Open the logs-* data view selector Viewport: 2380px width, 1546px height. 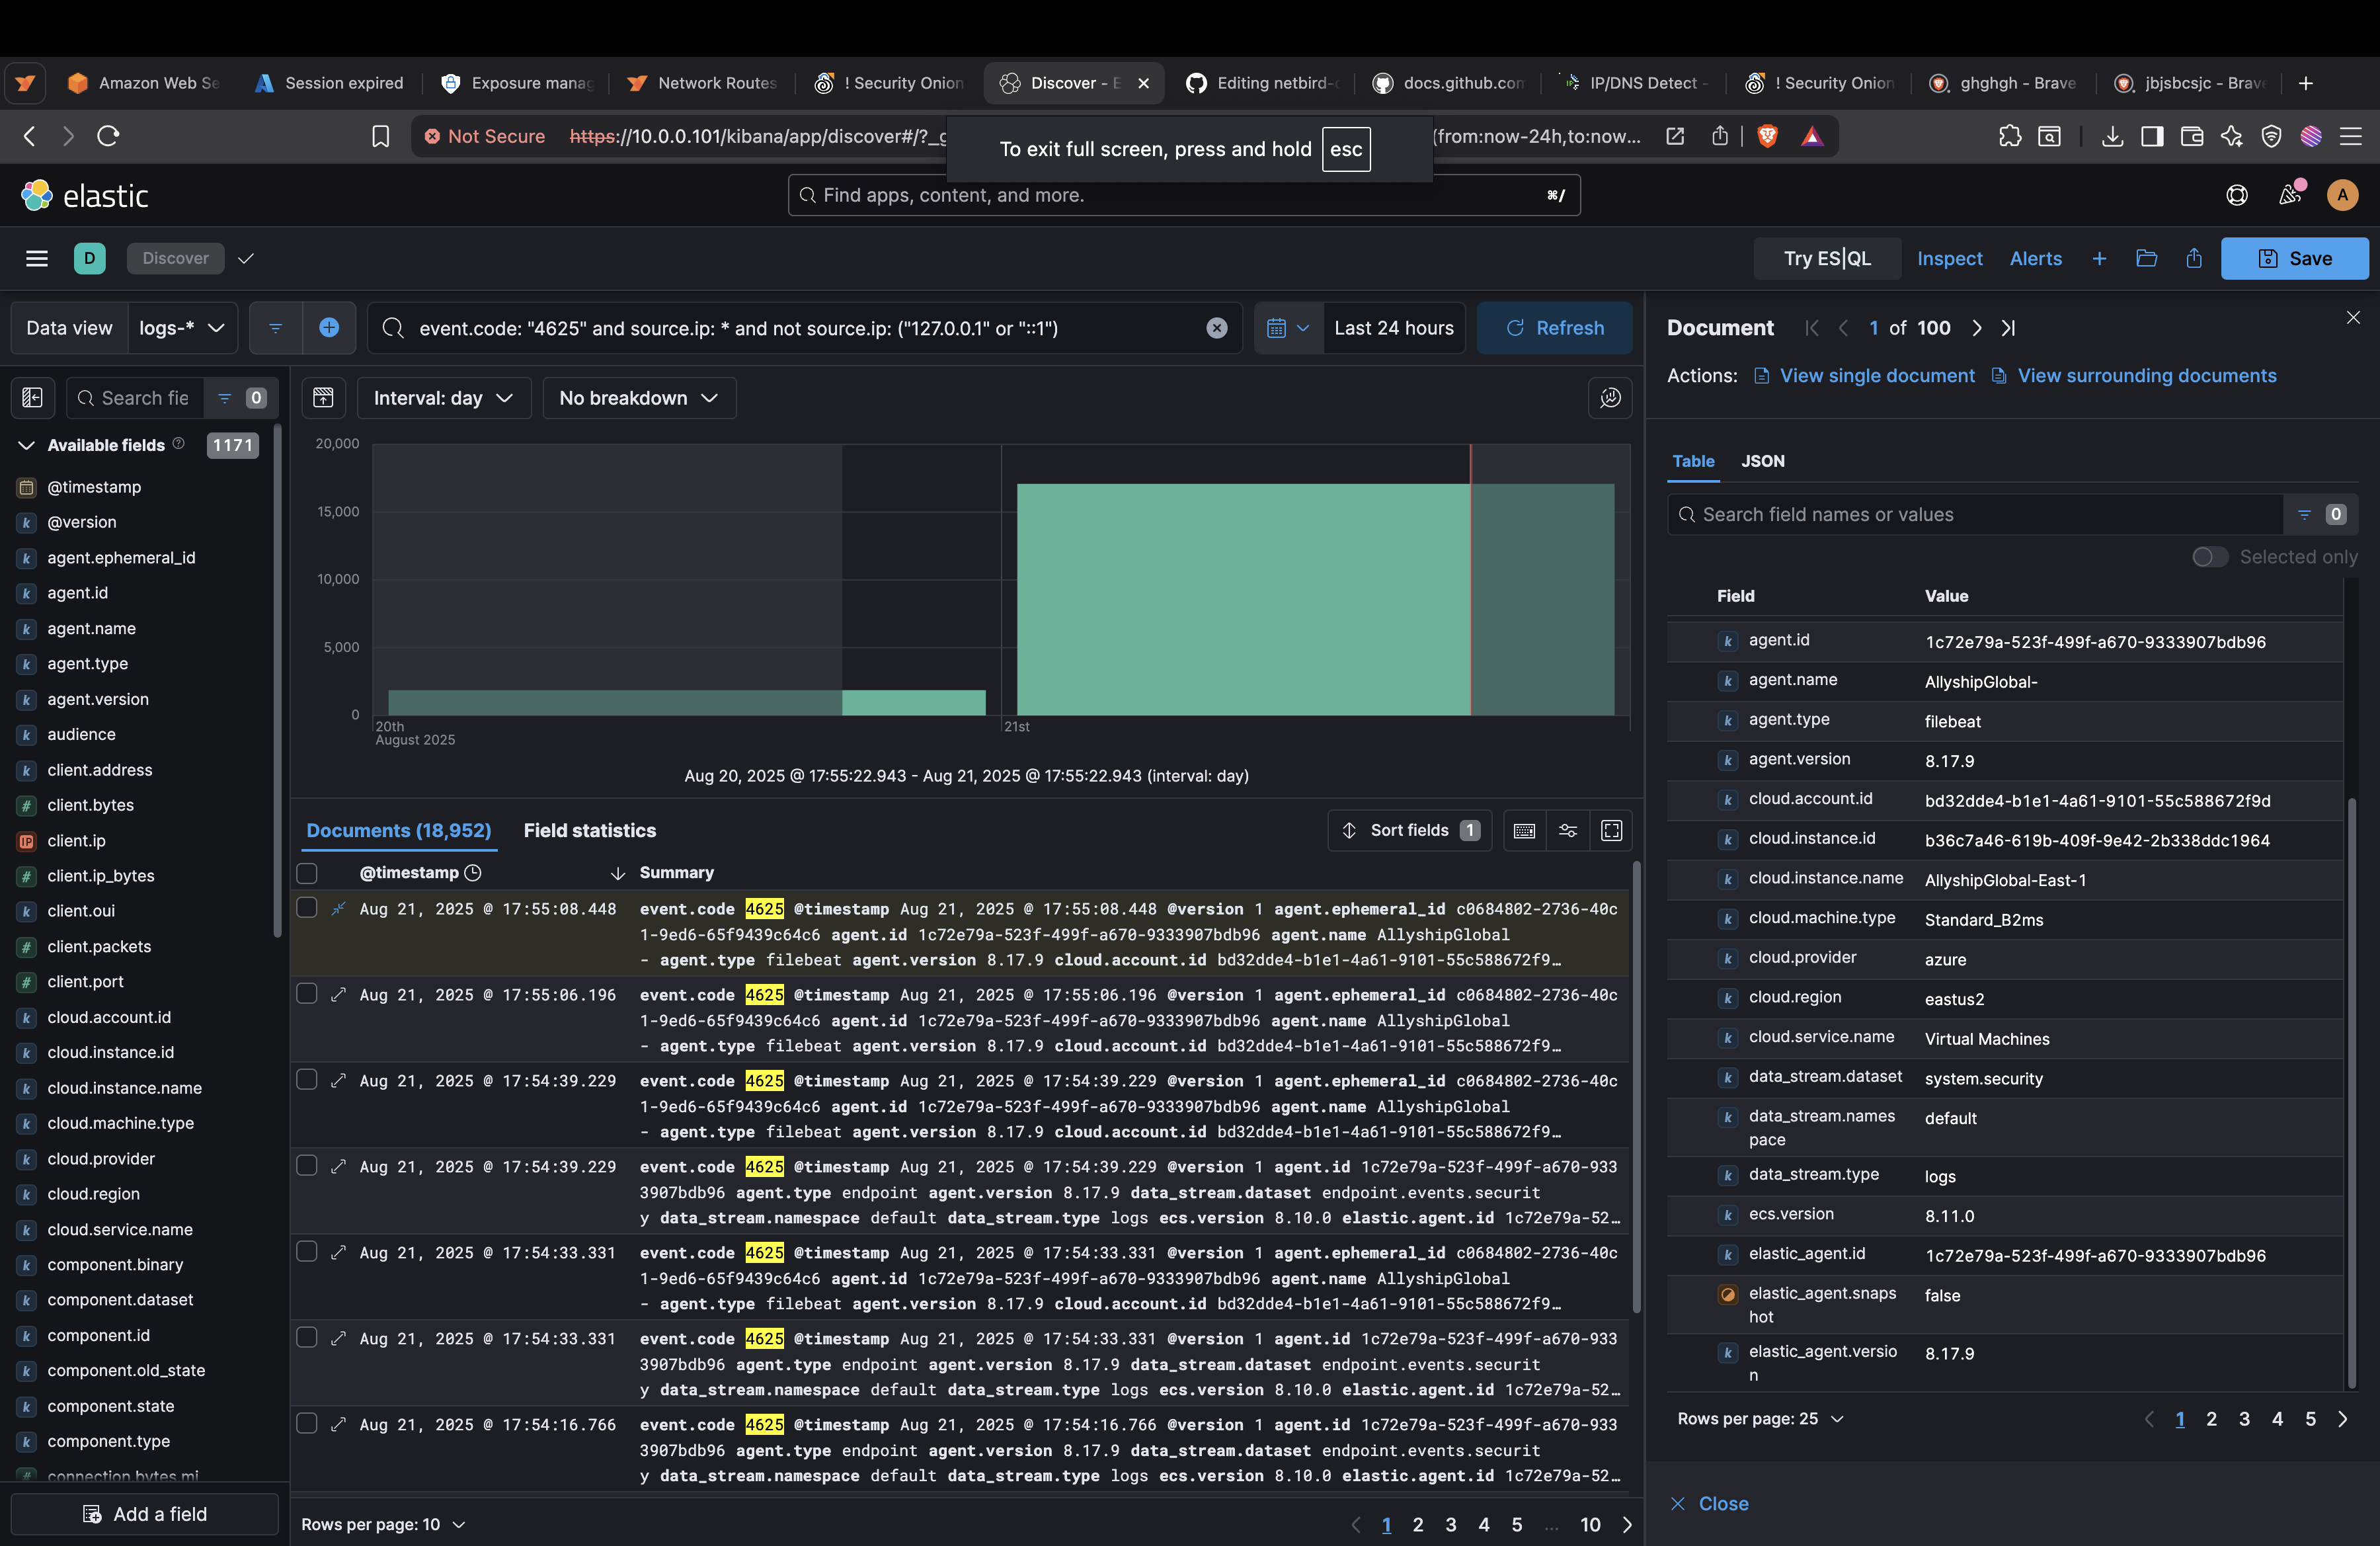point(182,328)
